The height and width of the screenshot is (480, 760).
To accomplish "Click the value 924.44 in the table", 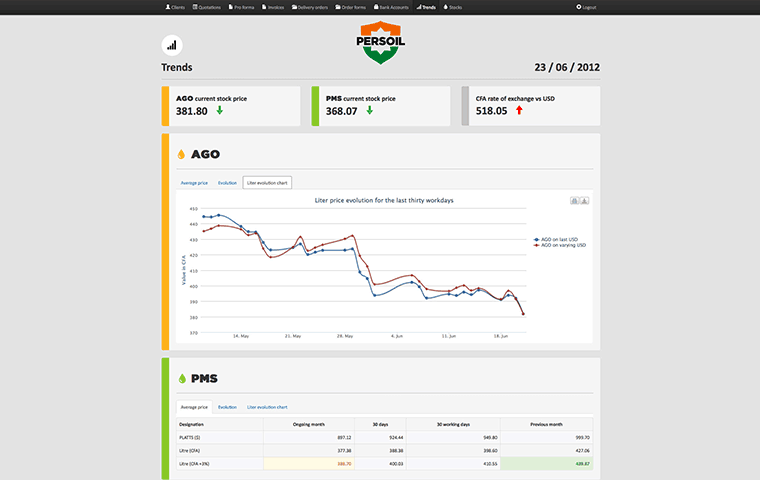I will click(x=396, y=437).
